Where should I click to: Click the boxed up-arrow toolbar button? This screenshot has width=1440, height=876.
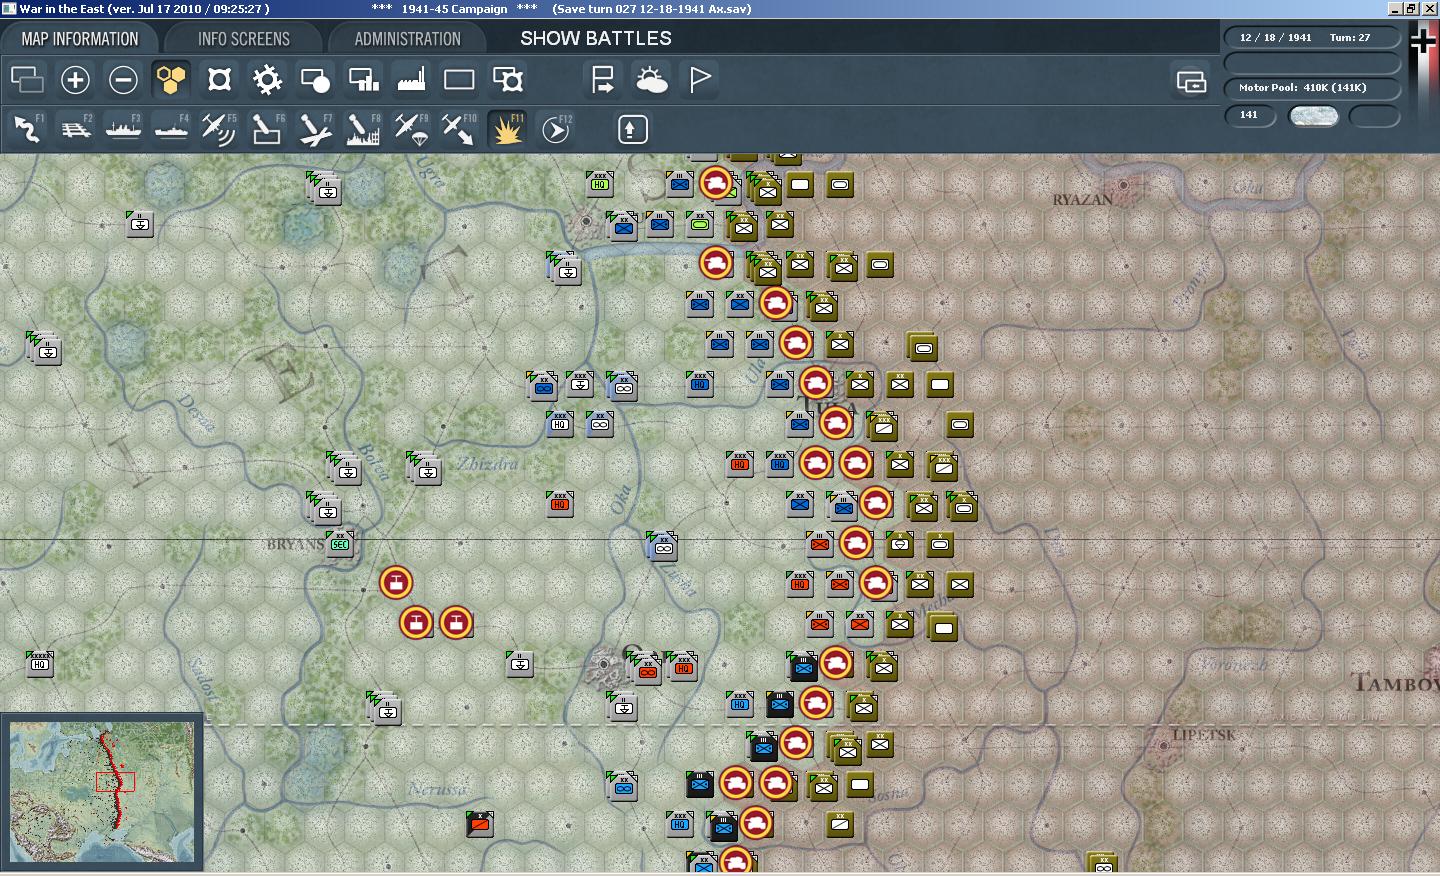tap(632, 129)
